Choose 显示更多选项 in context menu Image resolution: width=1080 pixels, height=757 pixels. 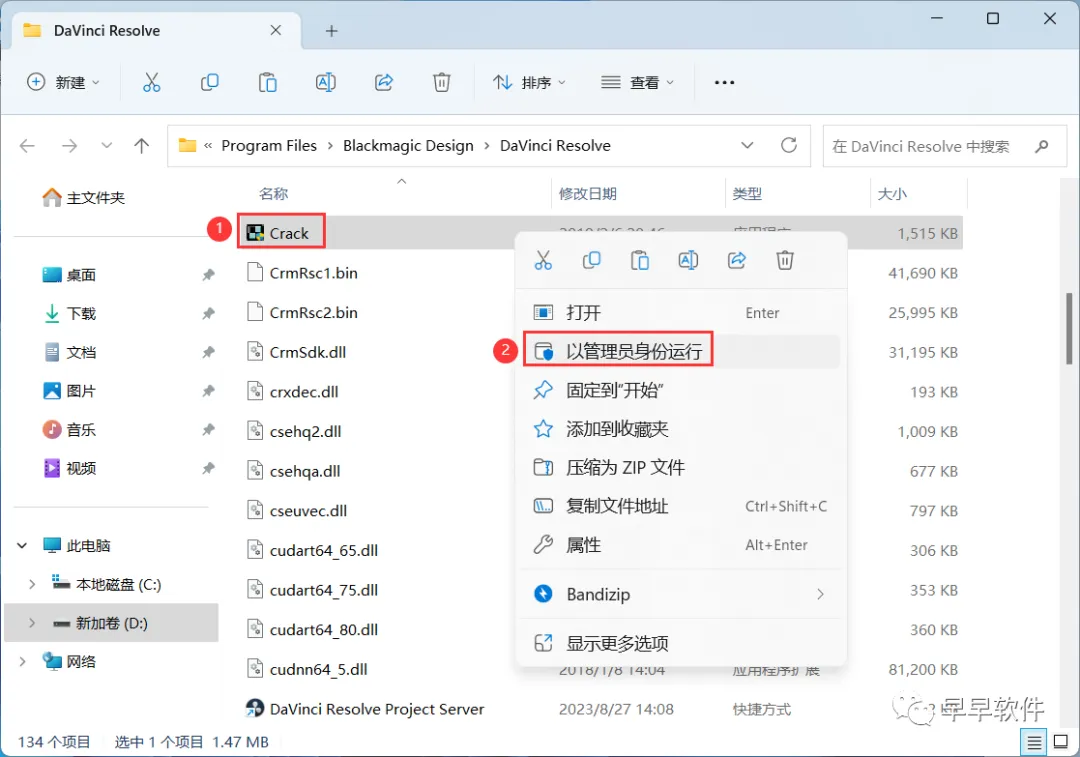tap(681, 643)
